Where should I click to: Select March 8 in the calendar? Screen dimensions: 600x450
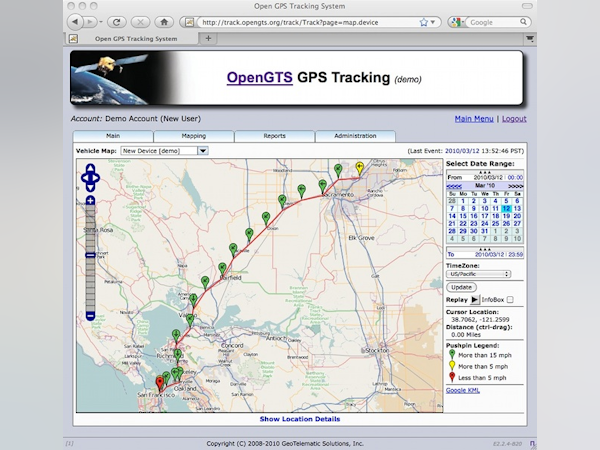[x=463, y=209]
